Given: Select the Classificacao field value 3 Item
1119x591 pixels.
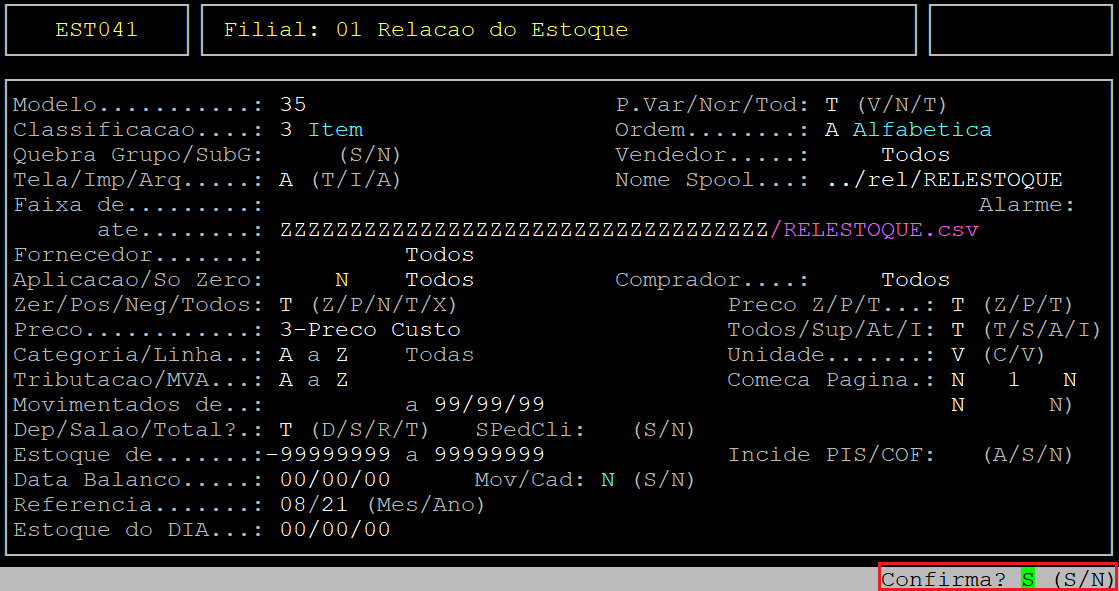Looking at the screenshot, I should pos(321,130).
